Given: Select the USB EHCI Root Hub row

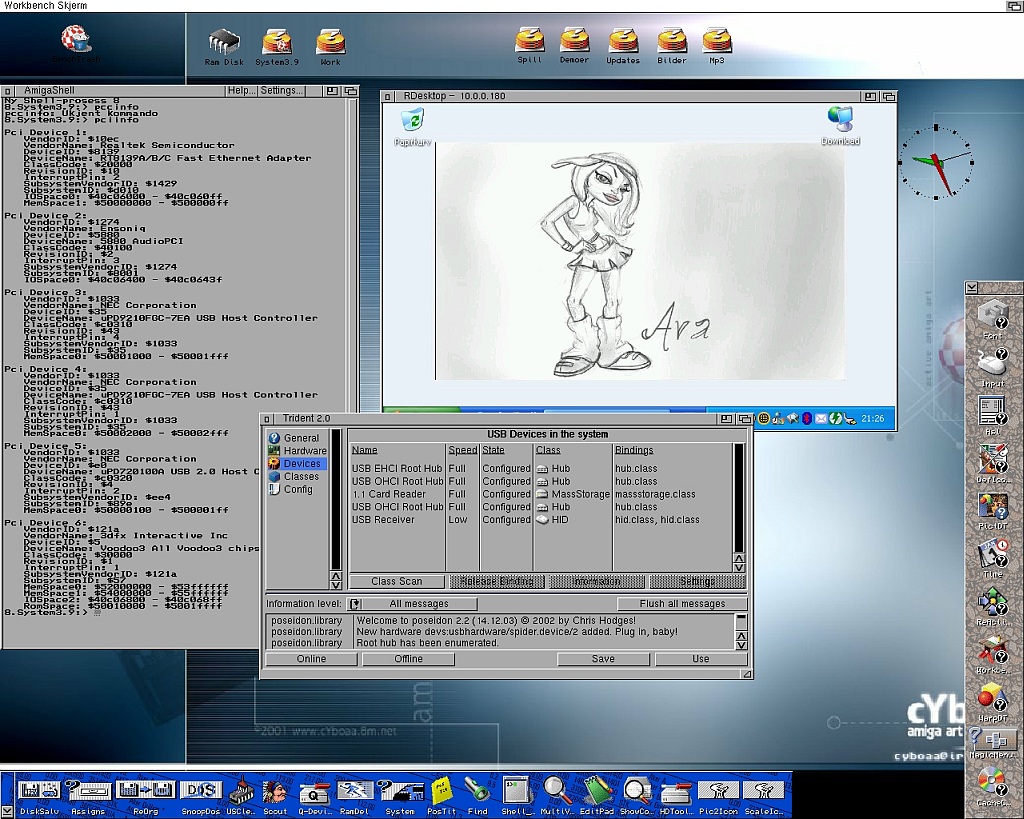Looking at the screenshot, I should [x=540, y=468].
